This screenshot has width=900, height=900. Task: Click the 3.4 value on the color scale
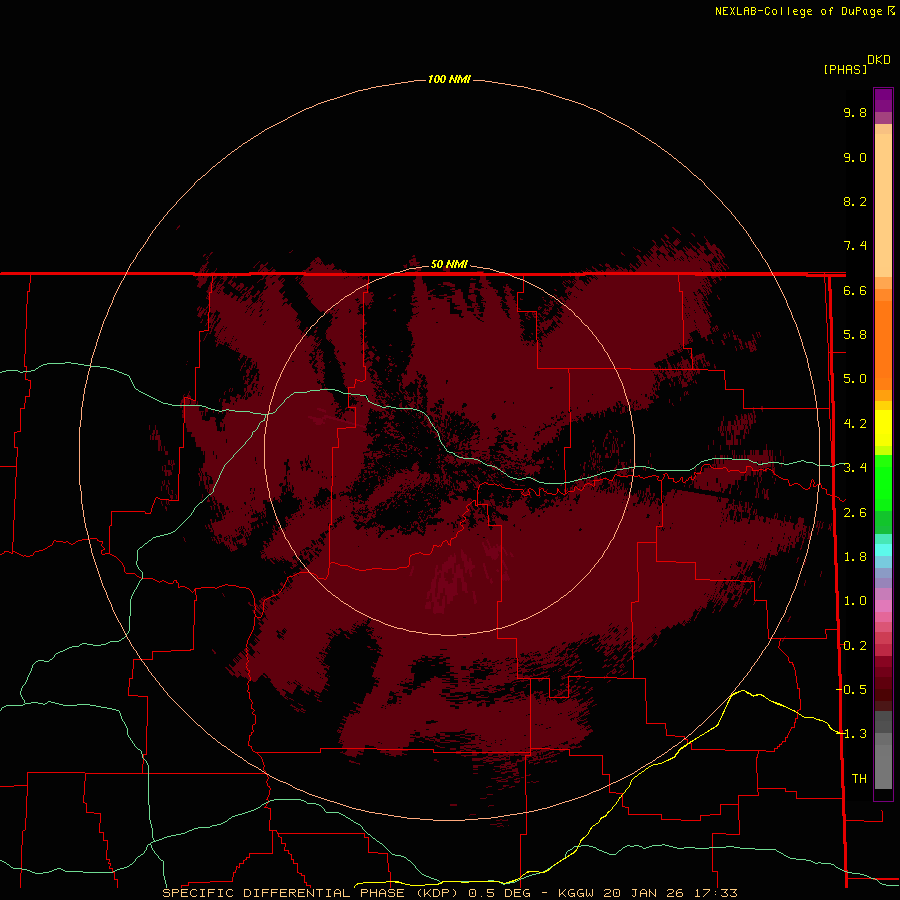[855, 468]
